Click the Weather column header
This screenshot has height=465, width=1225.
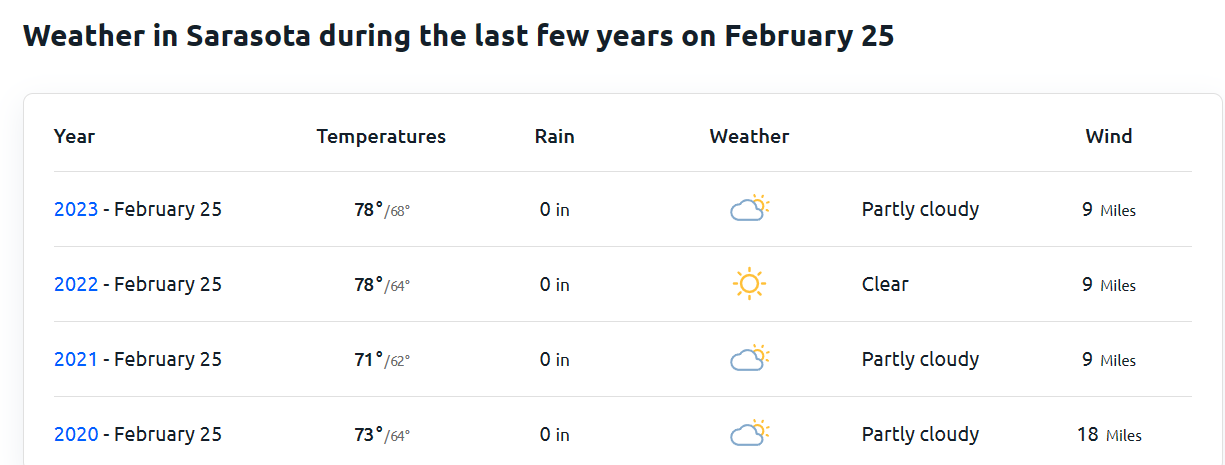pos(749,136)
